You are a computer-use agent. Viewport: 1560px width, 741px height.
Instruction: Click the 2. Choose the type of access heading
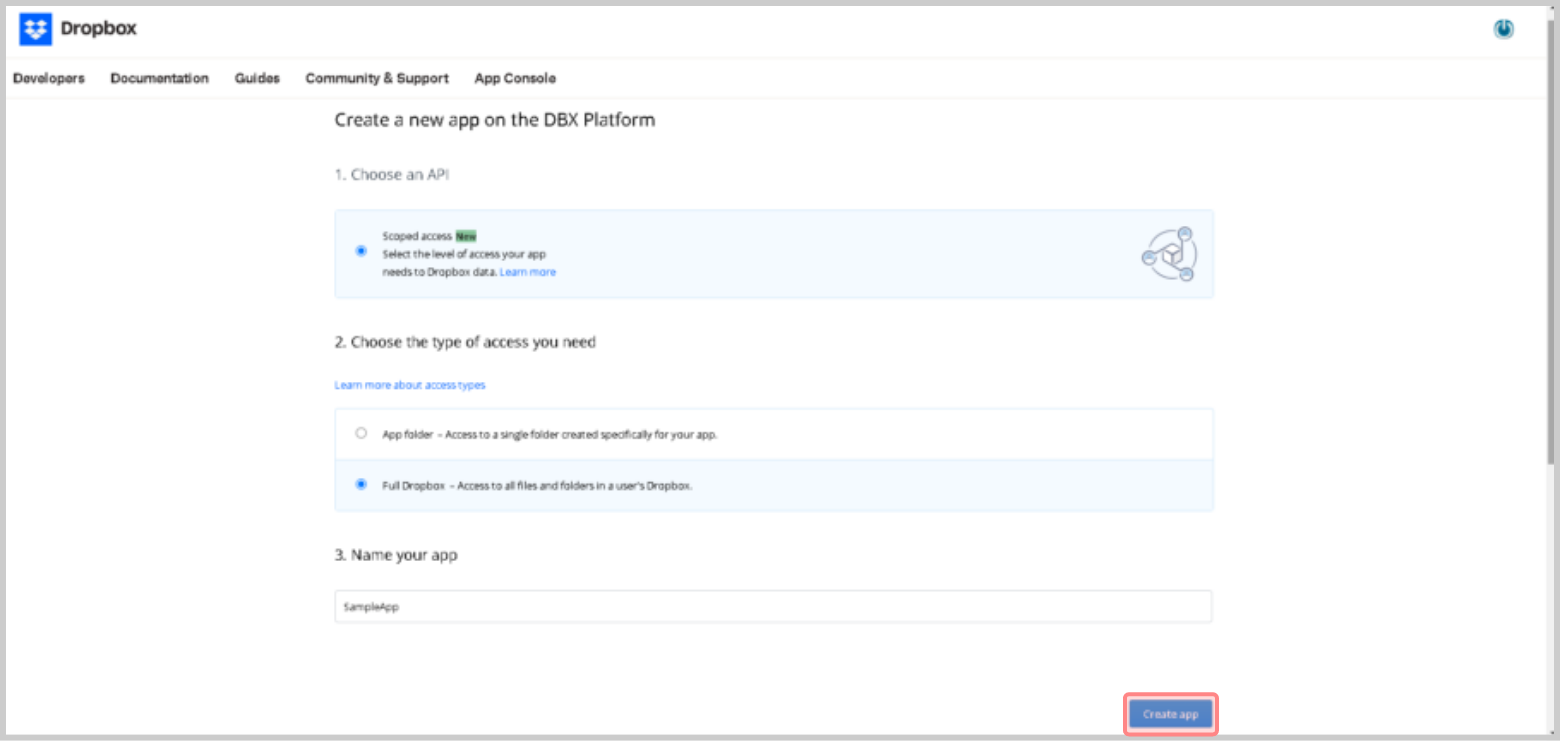(x=465, y=342)
